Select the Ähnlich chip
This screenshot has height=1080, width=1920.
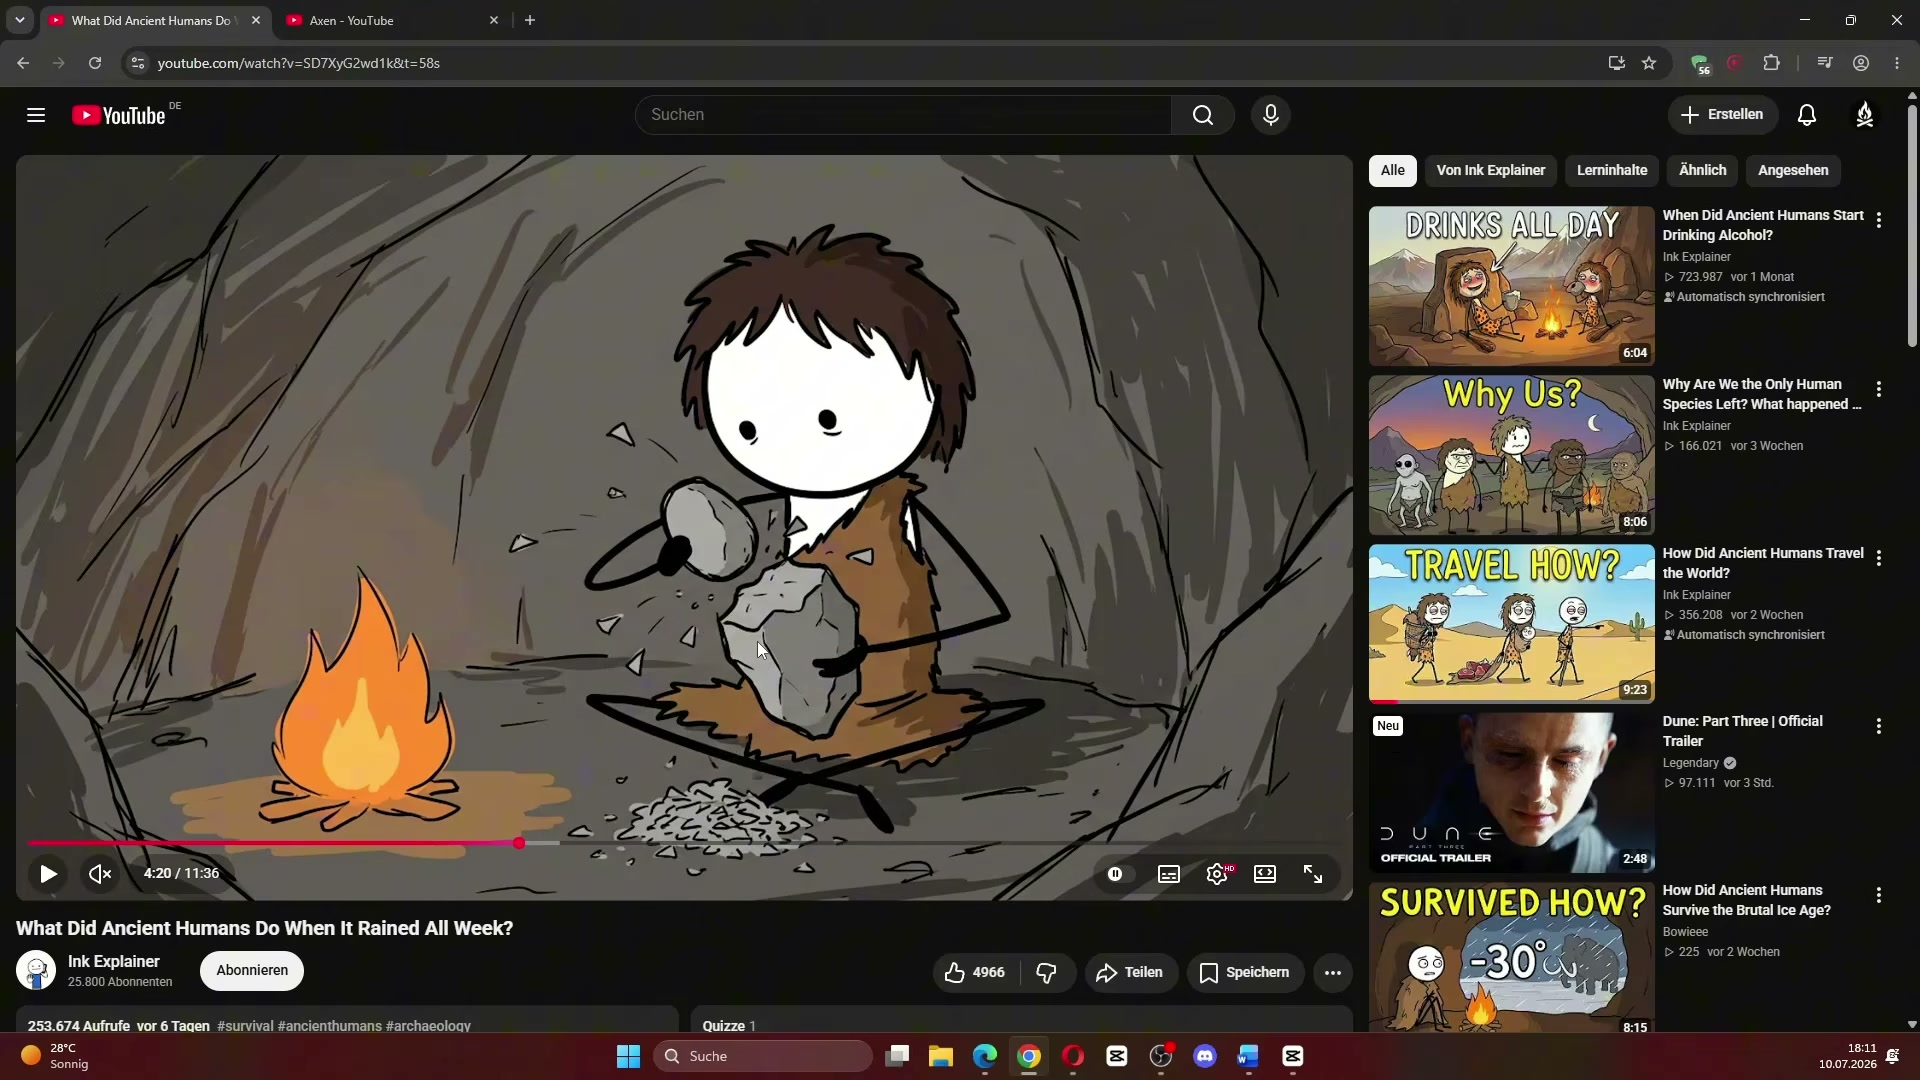coord(1703,170)
